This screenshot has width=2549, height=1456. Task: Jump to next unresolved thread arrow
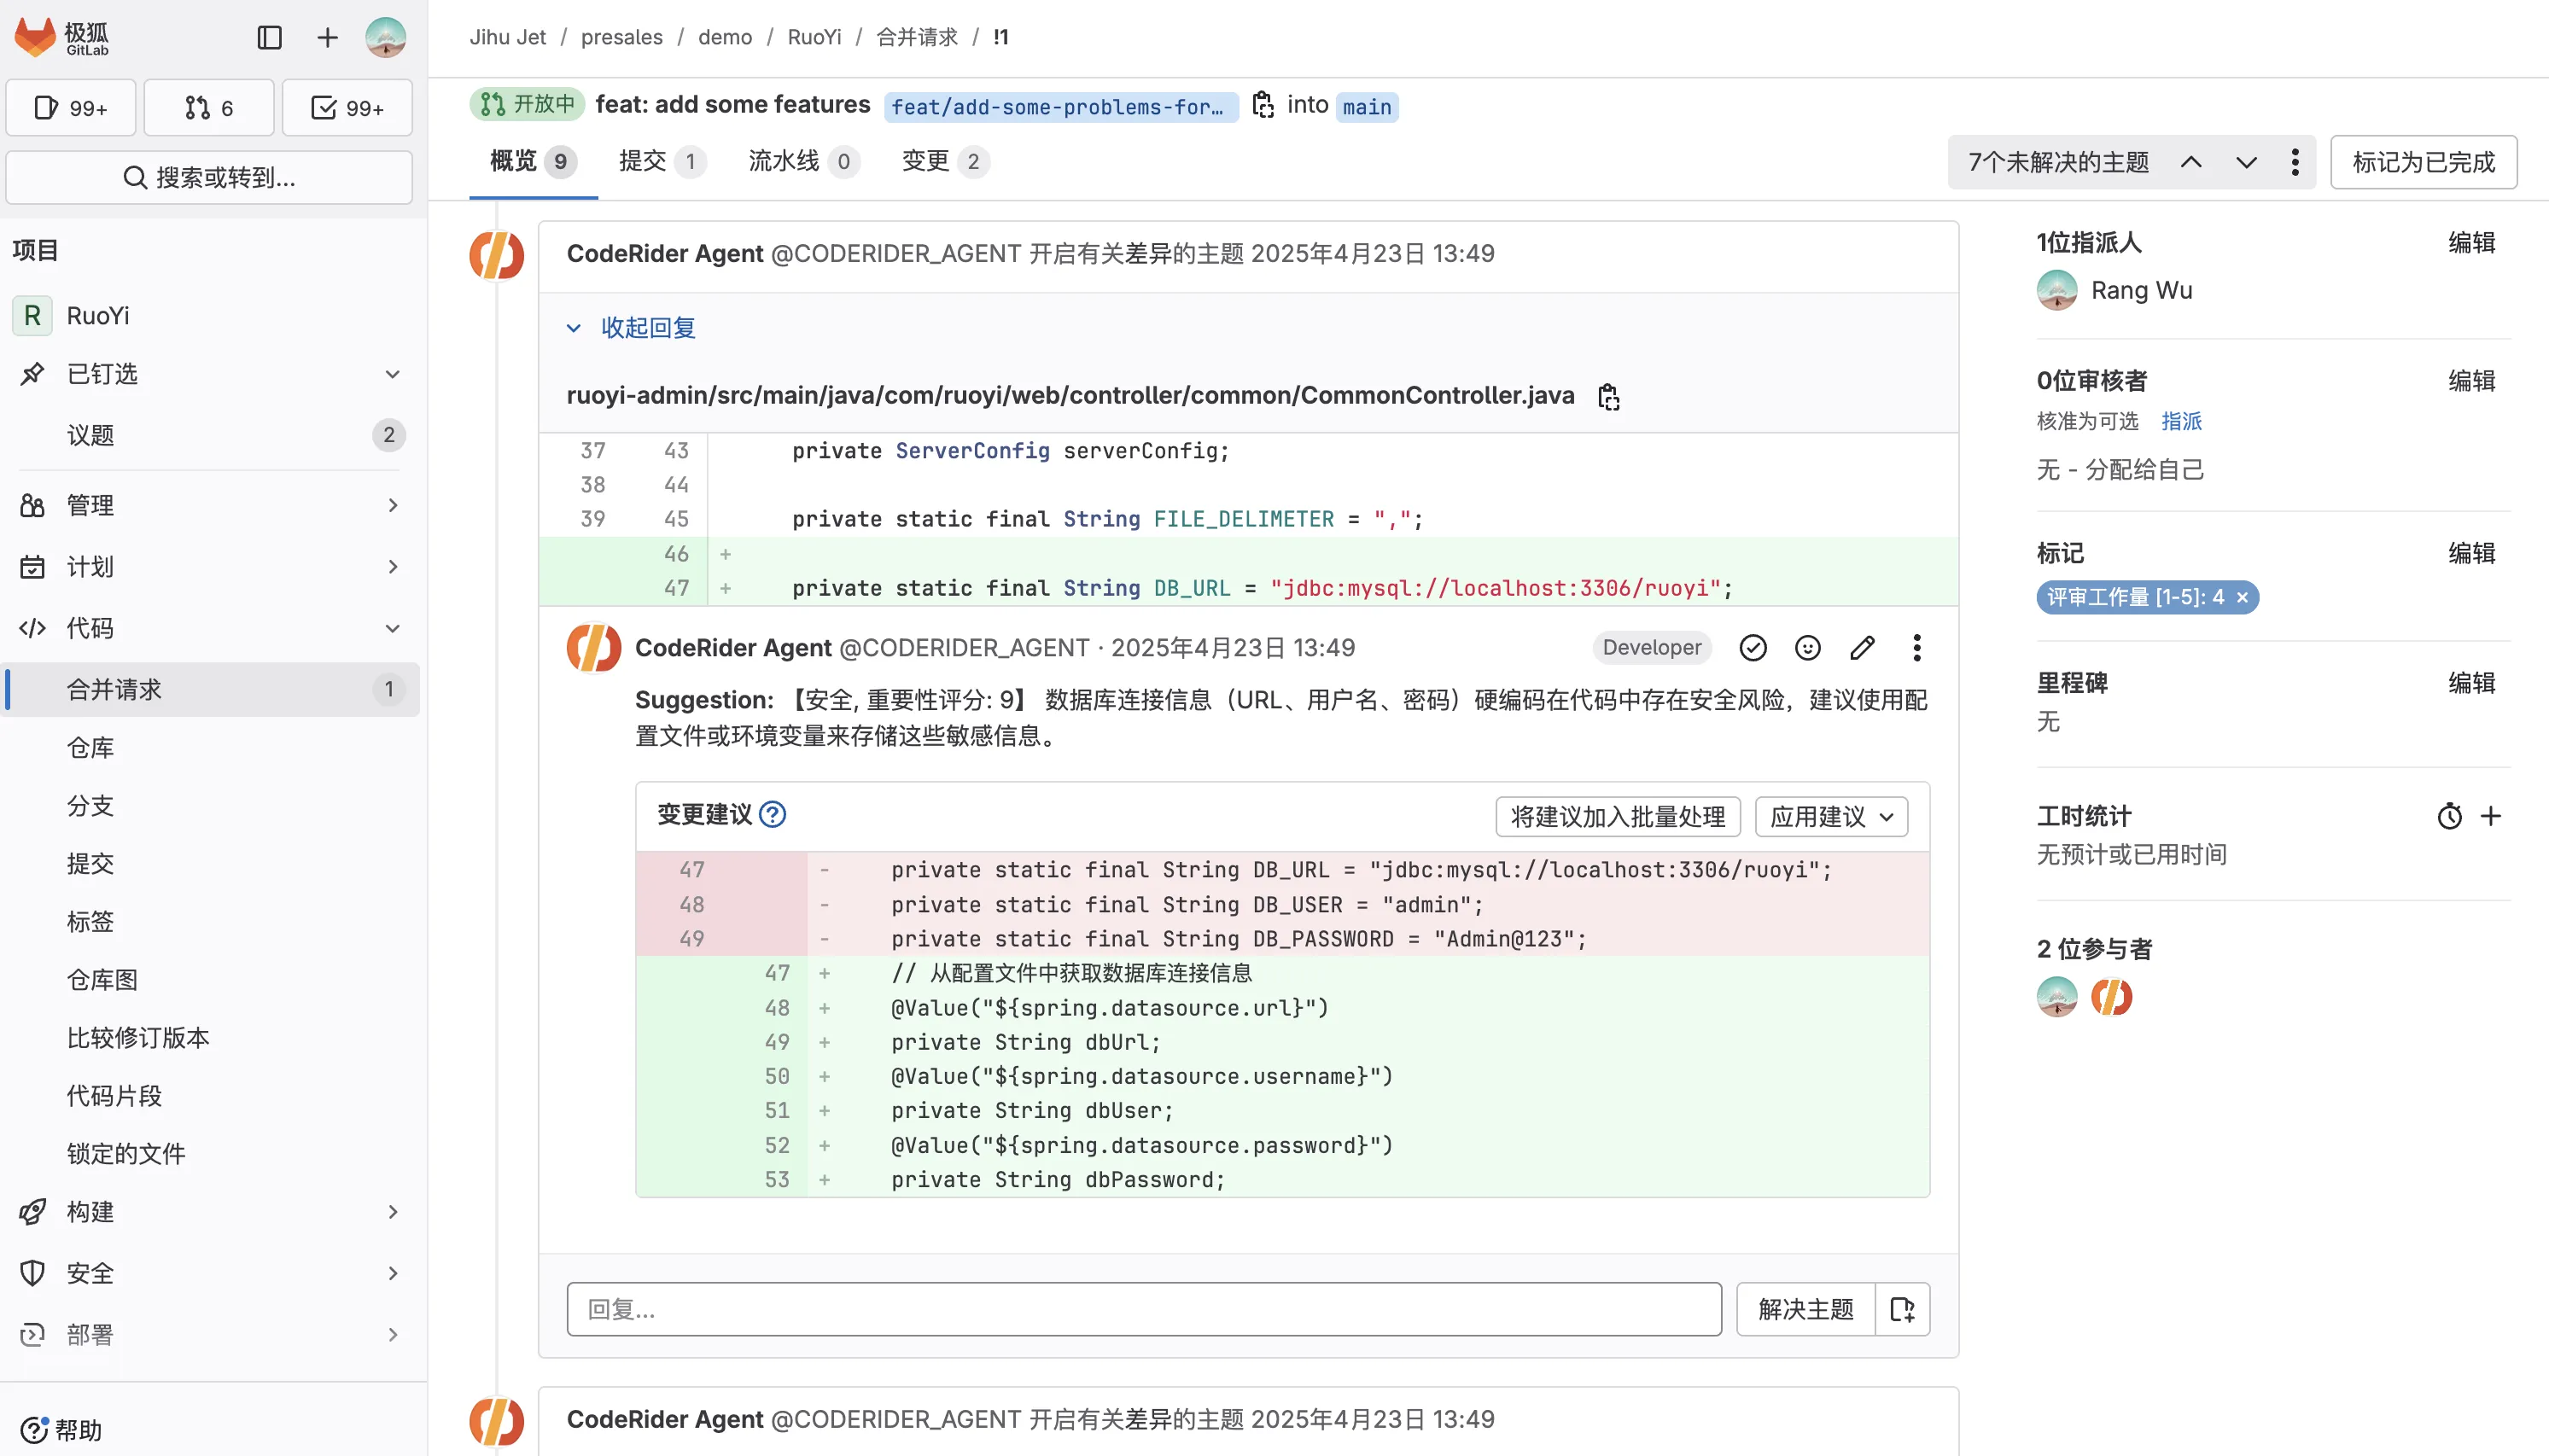[x=2246, y=162]
